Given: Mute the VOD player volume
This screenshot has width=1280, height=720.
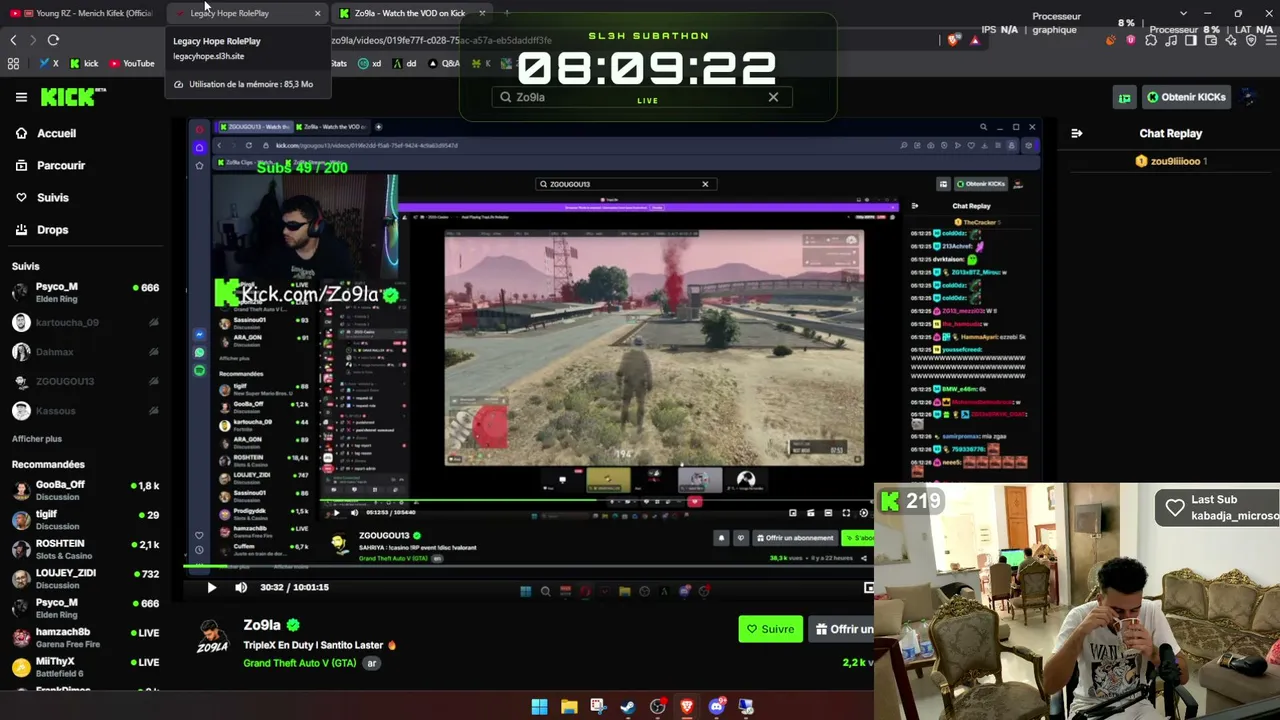Looking at the screenshot, I should pyautogui.click(x=241, y=587).
